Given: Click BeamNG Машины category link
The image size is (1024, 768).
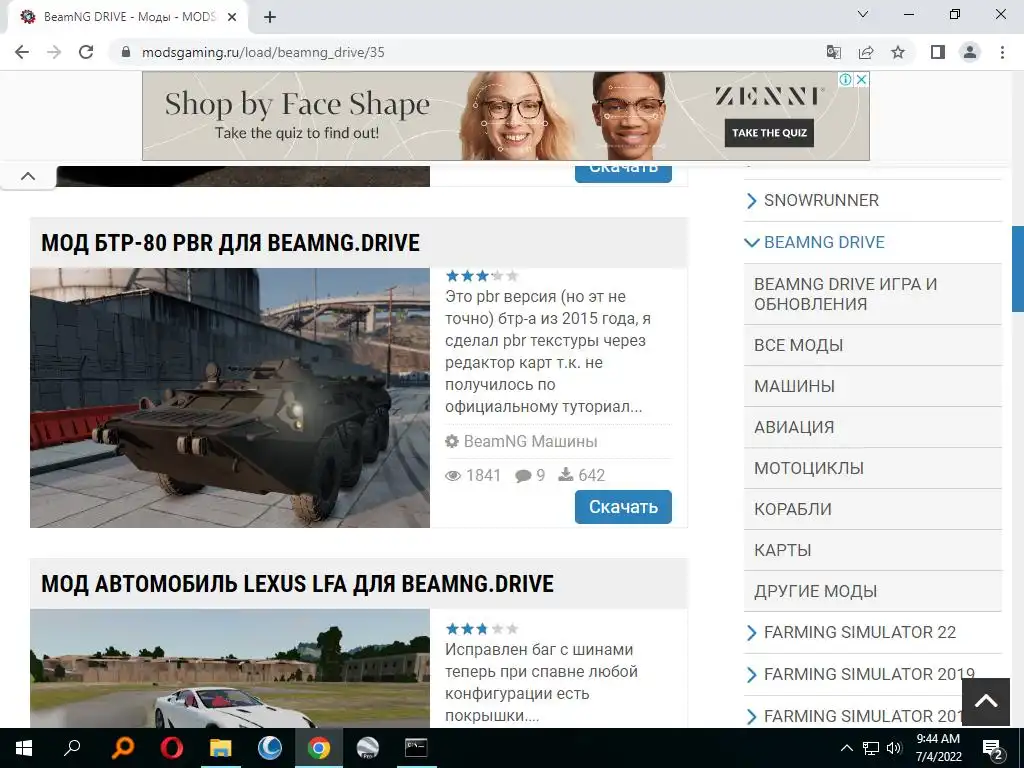Looking at the screenshot, I should (530, 441).
